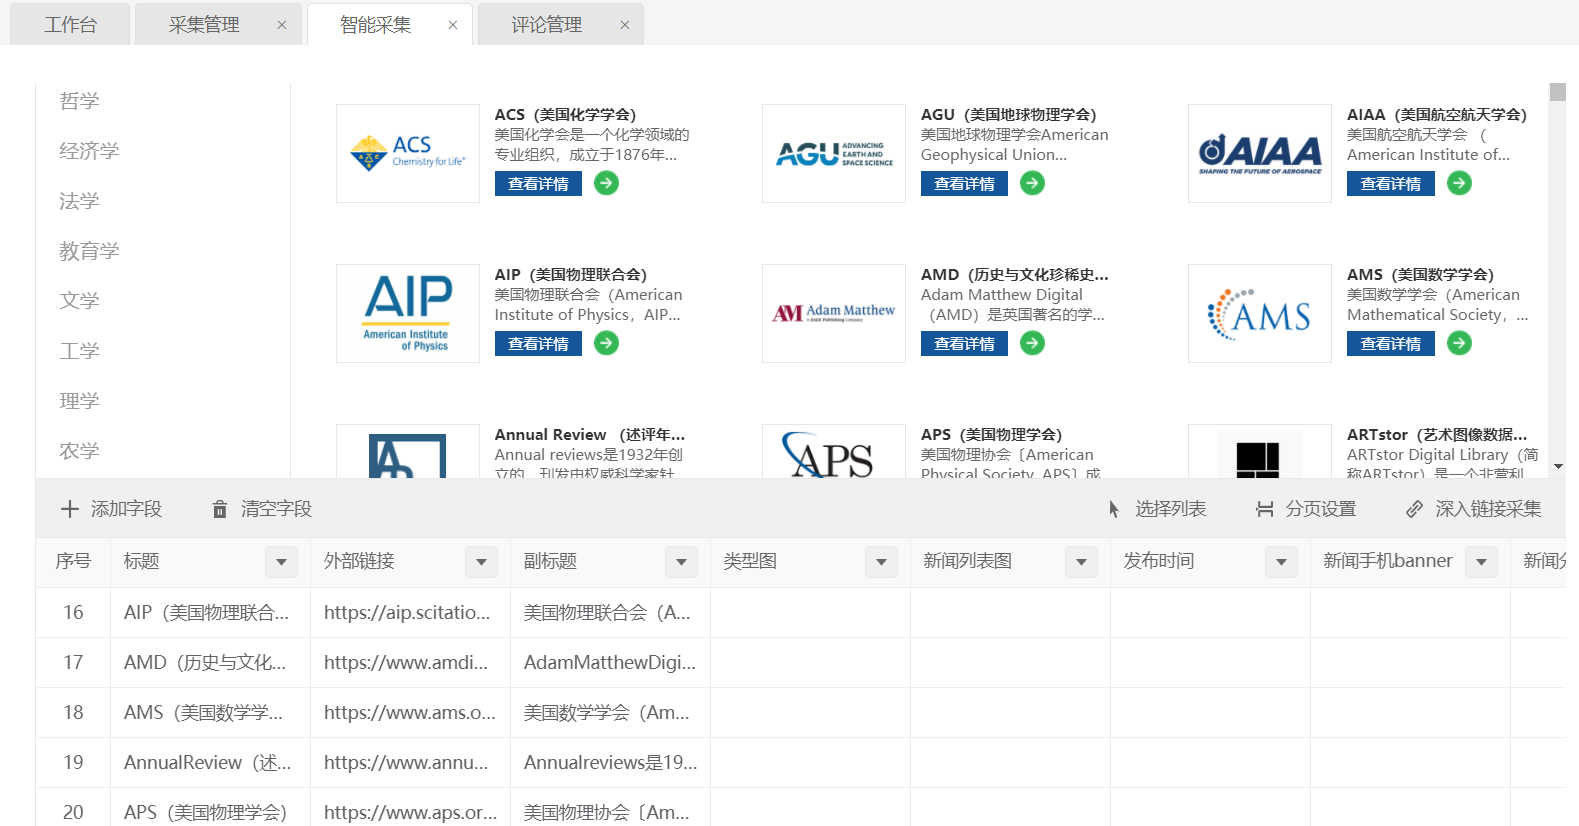Screen dimensions: 1579x826
Task: Switch to the 评论管理 tab
Action: click(546, 25)
